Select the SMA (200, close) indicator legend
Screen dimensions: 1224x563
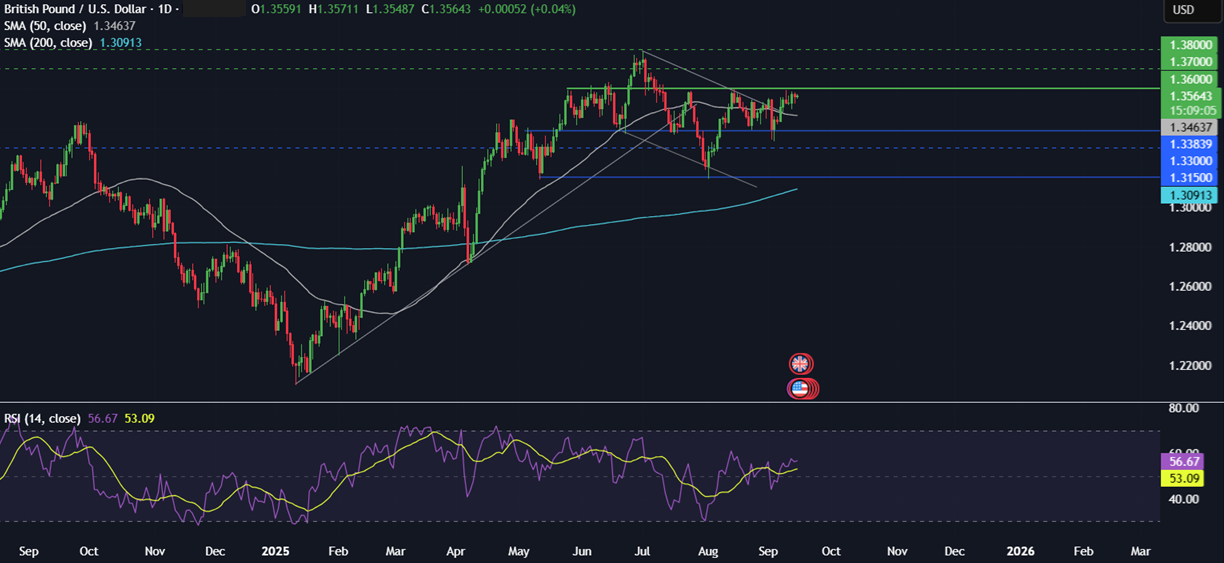pos(48,43)
